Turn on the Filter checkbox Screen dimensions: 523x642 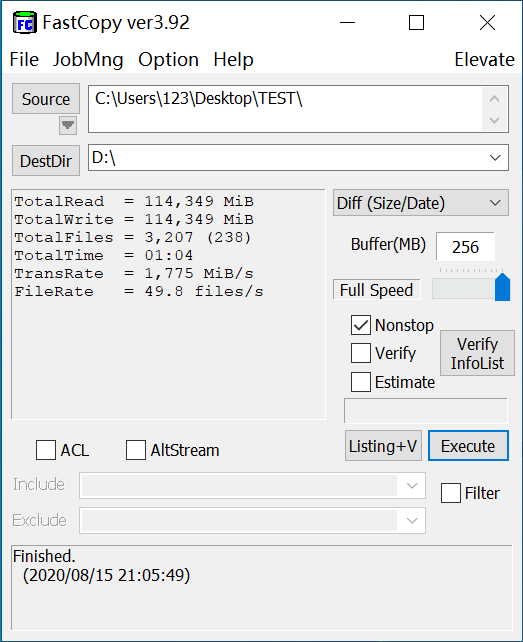click(x=451, y=493)
